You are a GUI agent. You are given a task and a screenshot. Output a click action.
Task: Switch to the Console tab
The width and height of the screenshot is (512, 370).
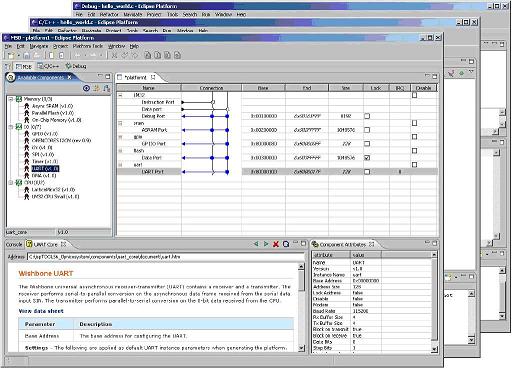pyautogui.click(x=14, y=244)
